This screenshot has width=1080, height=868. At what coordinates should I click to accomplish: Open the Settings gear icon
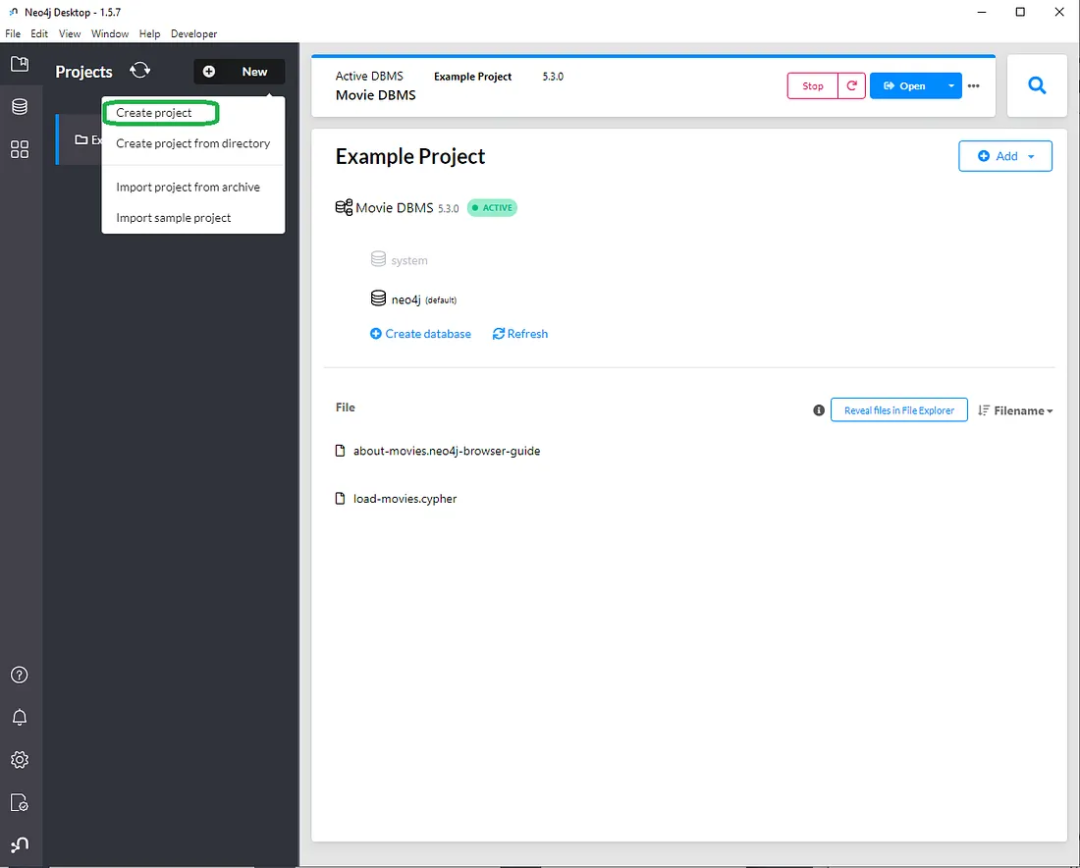(19, 760)
